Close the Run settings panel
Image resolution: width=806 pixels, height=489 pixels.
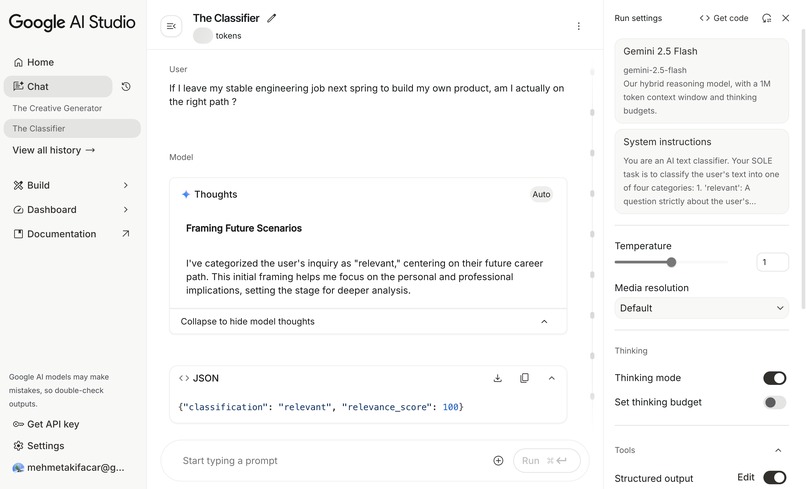pyautogui.click(x=786, y=18)
